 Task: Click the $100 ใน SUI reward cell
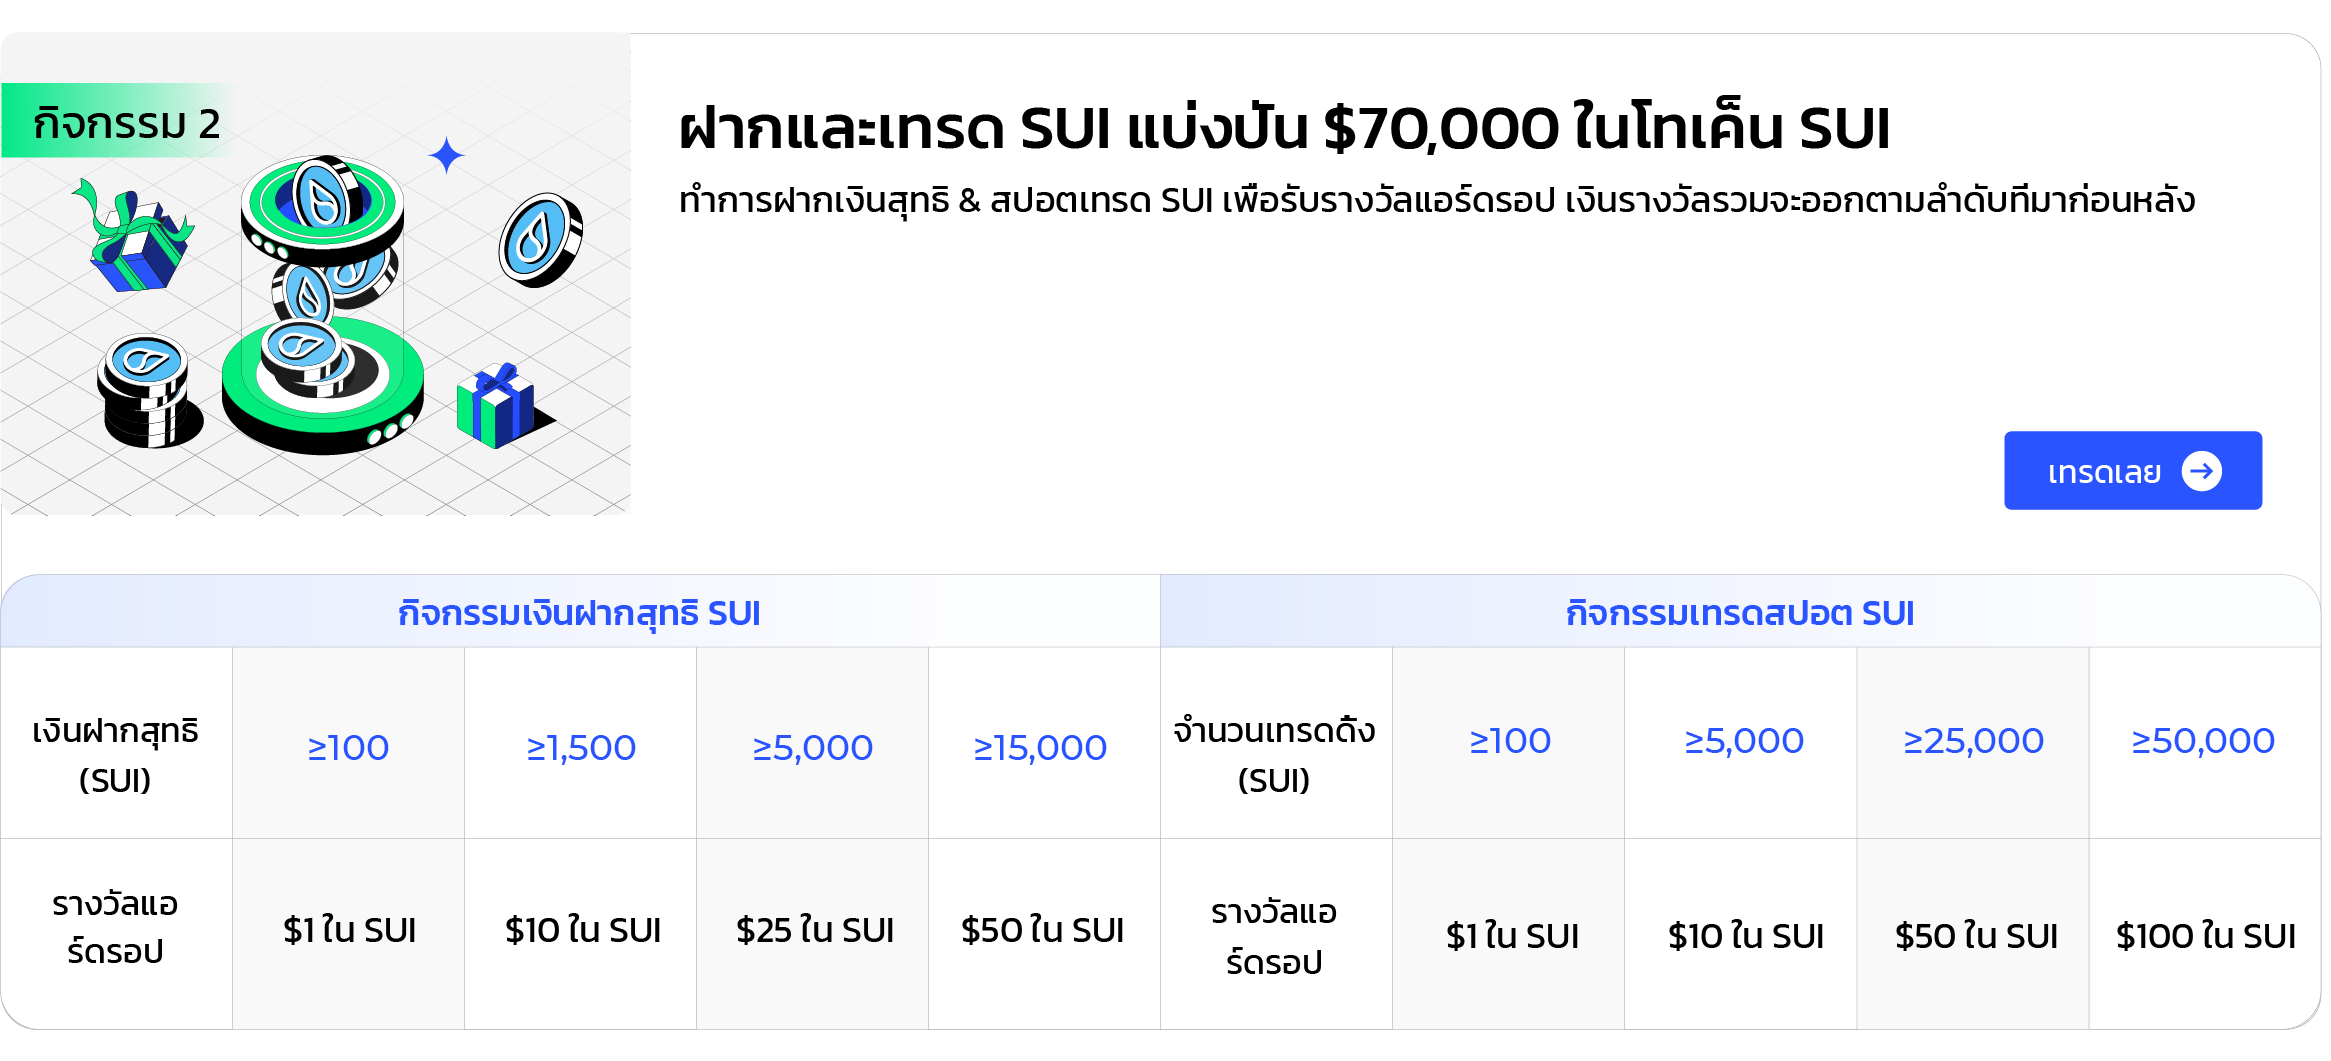2205,936
